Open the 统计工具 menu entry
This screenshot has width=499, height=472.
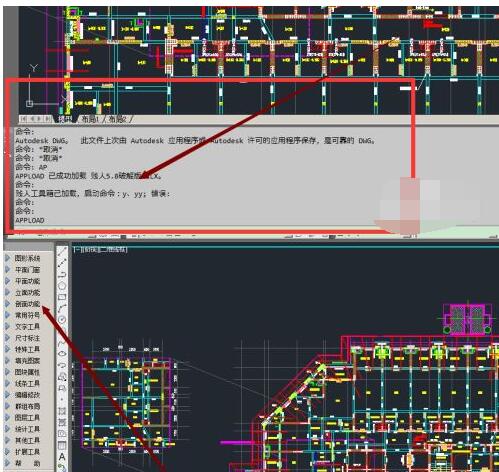[27, 429]
